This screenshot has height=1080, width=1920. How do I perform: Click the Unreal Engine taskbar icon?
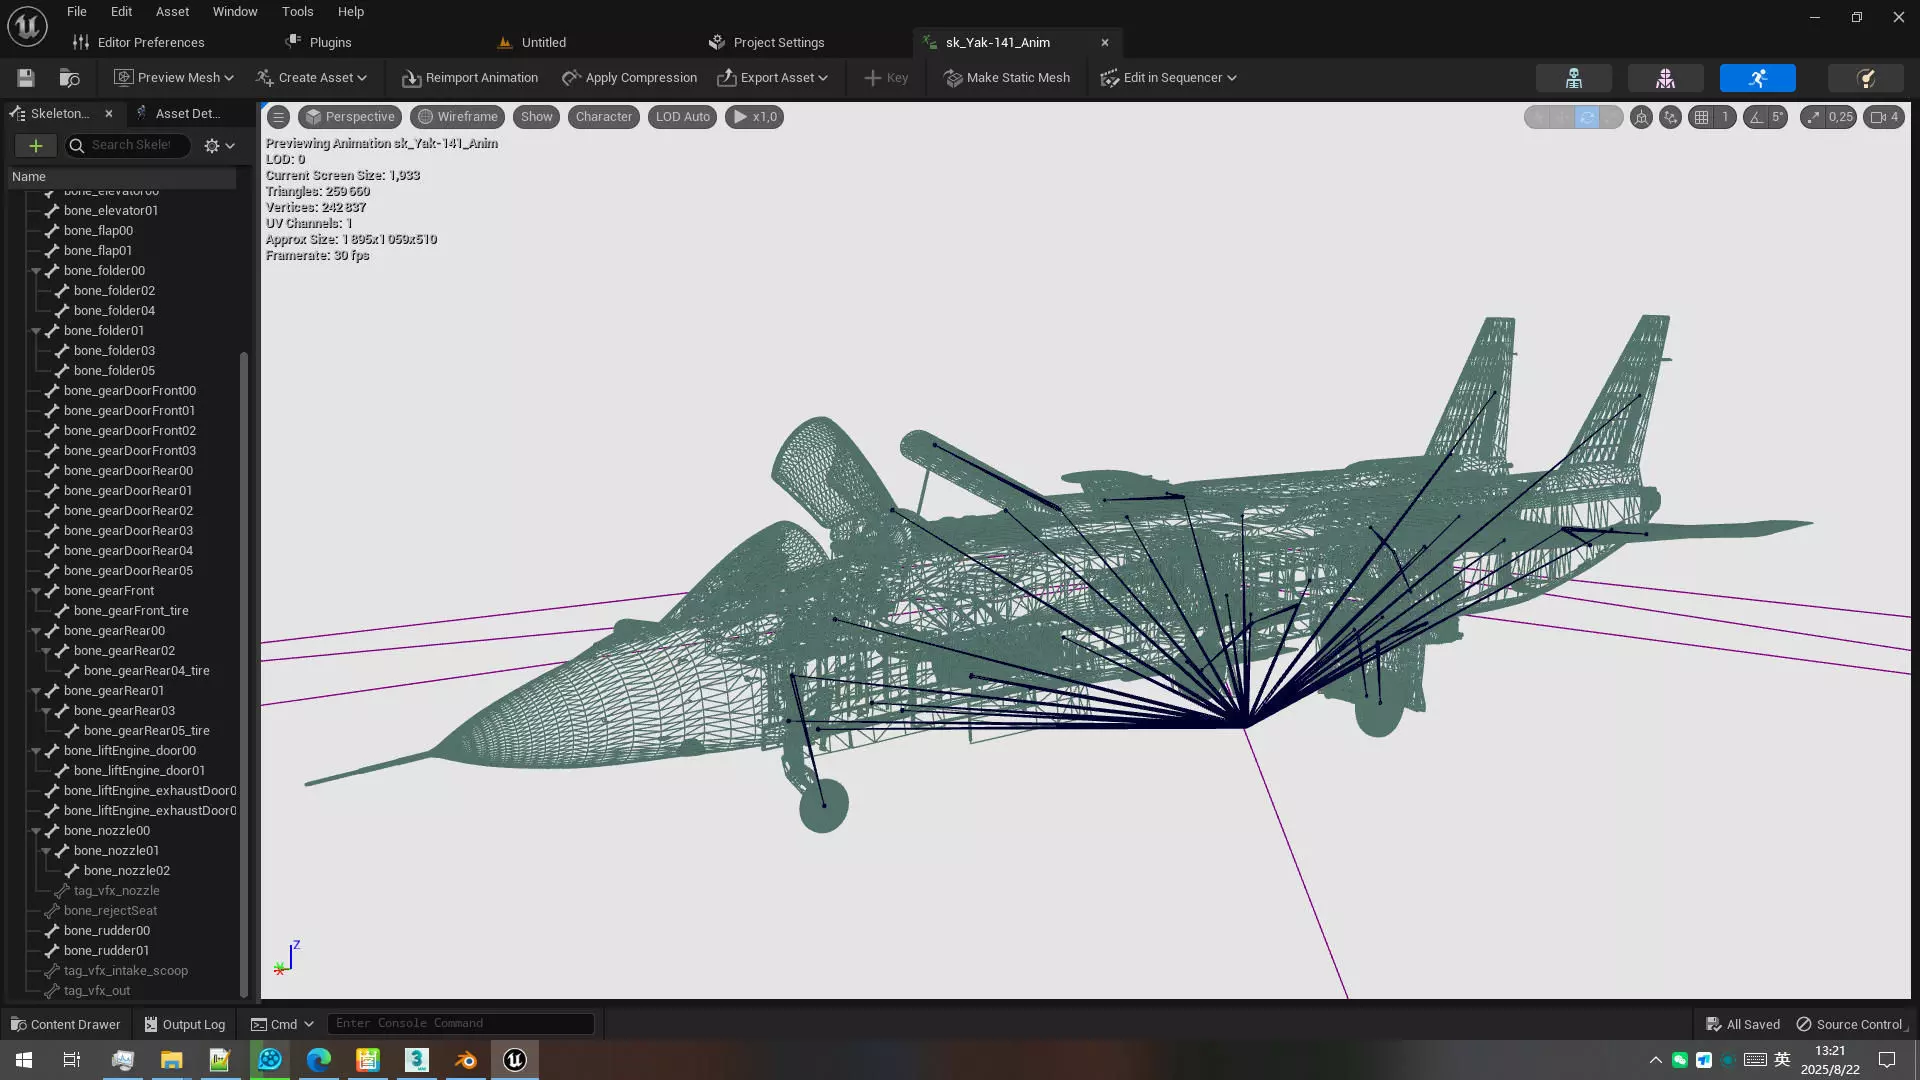tap(515, 1060)
